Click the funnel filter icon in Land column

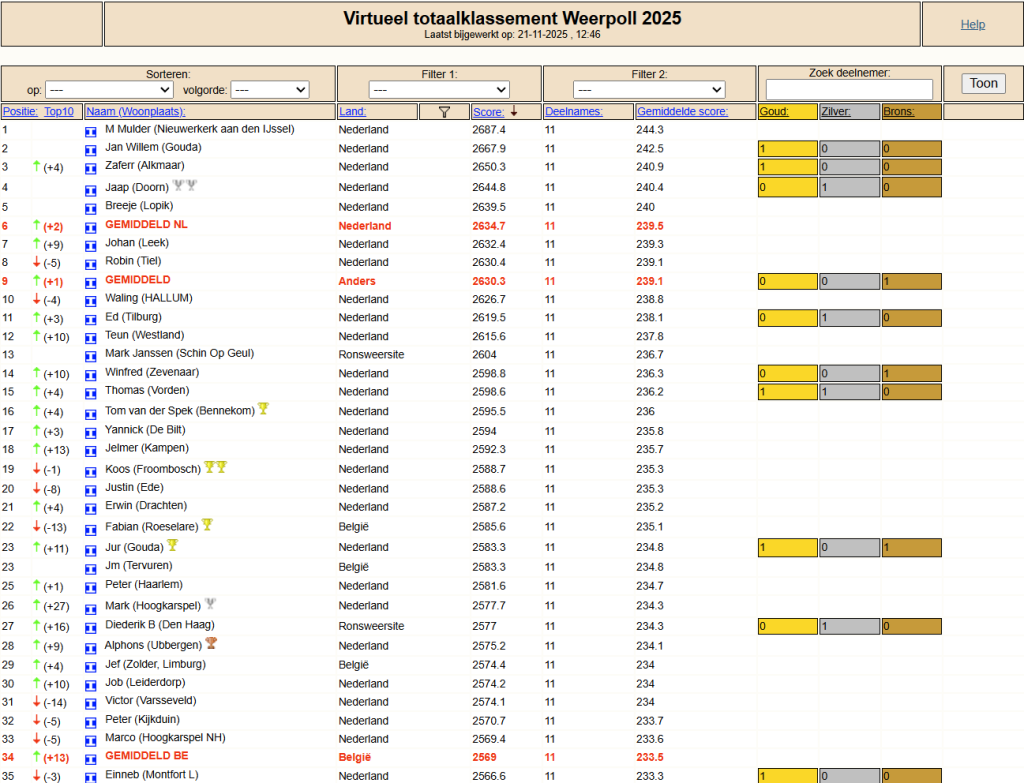pyautogui.click(x=444, y=112)
